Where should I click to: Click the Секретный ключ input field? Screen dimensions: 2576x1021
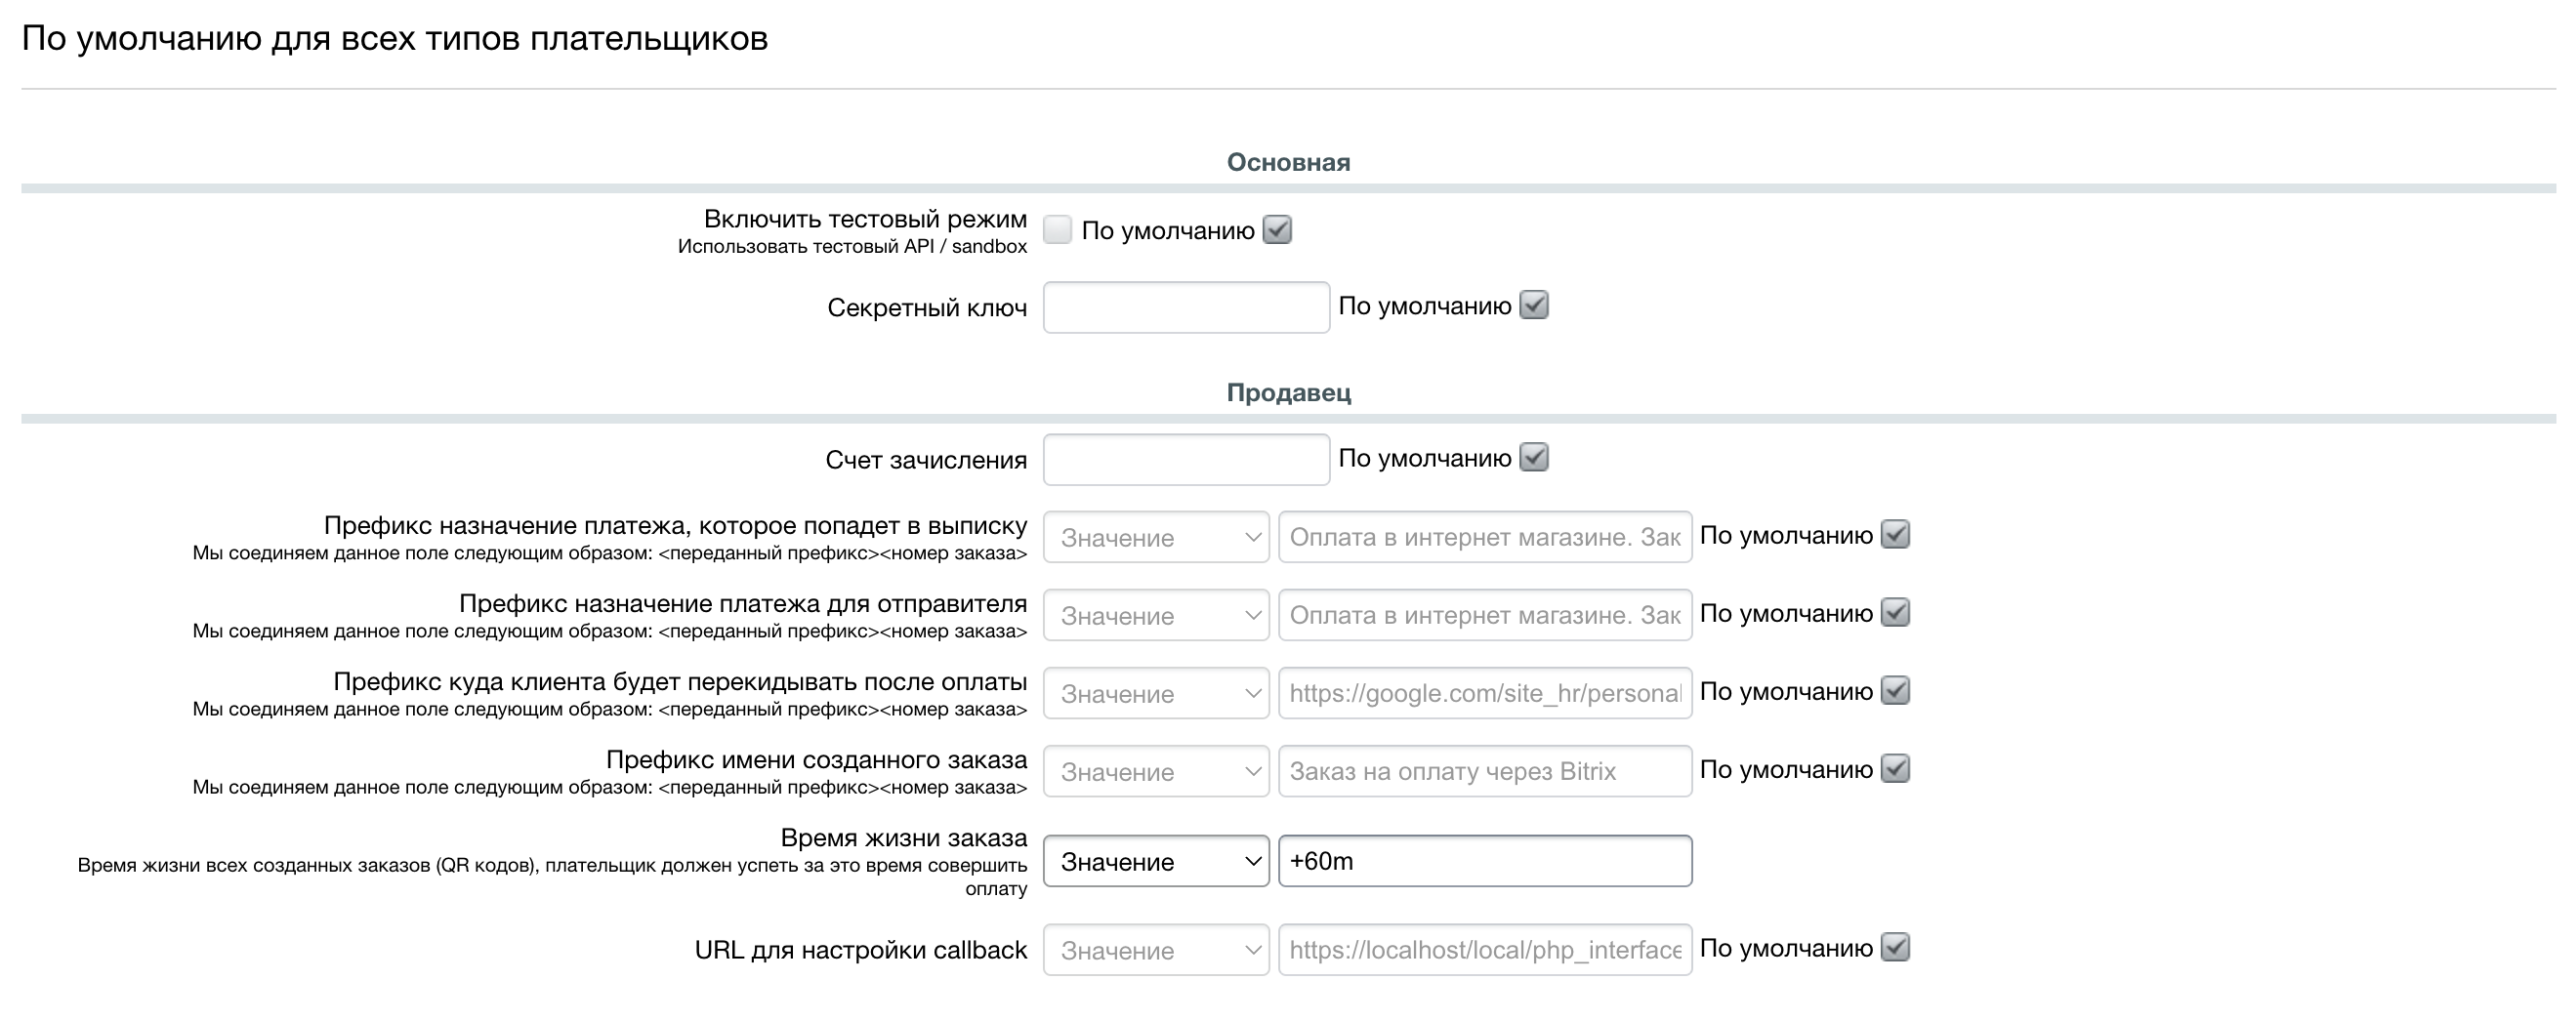coord(1185,307)
